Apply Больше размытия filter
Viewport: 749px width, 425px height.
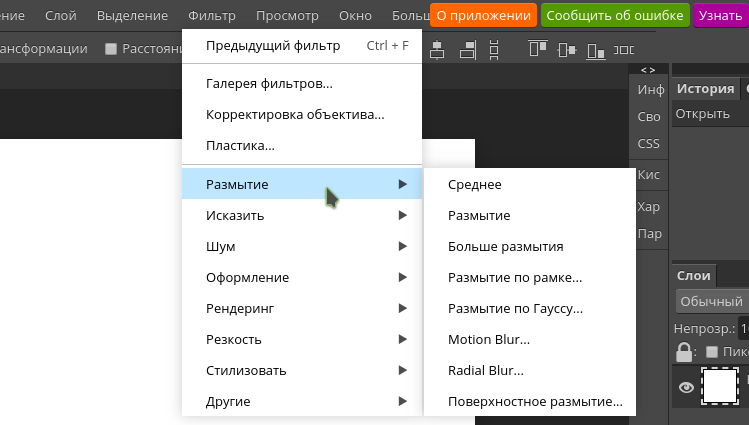pyautogui.click(x=530, y=246)
